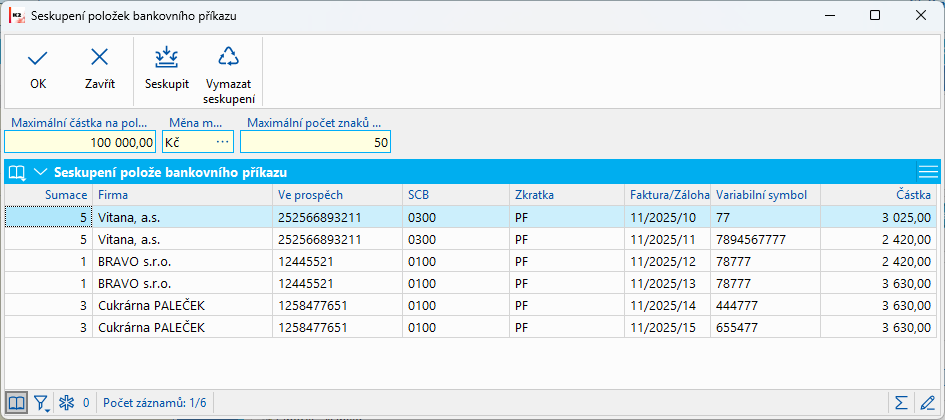The width and height of the screenshot is (945, 420).
Task: Click the sigma sum icon
Action: [x=901, y=403]
